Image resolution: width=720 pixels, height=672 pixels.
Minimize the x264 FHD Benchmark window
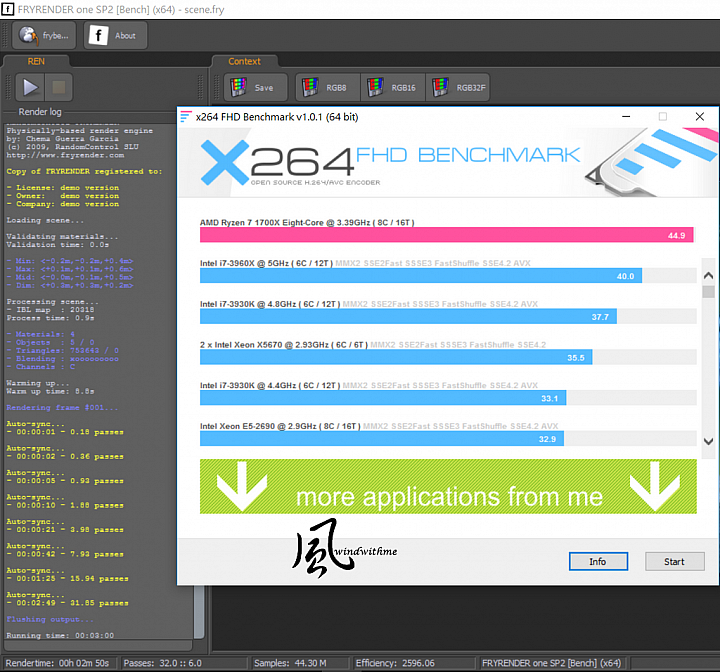click(x=626, y=117)
